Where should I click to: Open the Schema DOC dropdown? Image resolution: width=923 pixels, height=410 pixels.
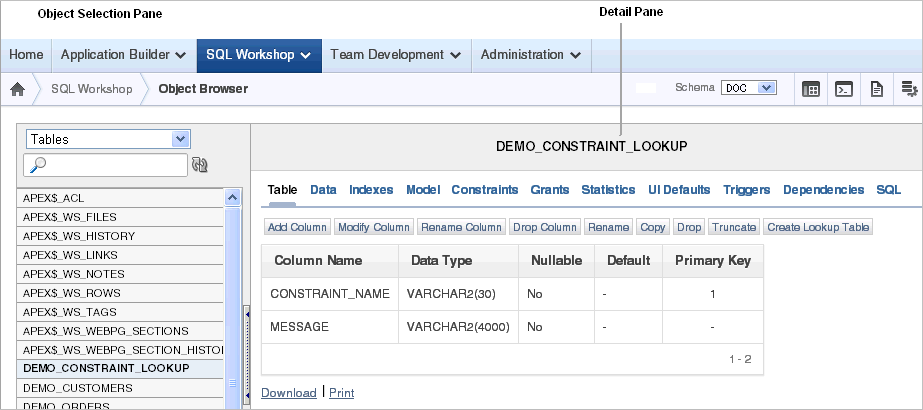coord(749,88)
